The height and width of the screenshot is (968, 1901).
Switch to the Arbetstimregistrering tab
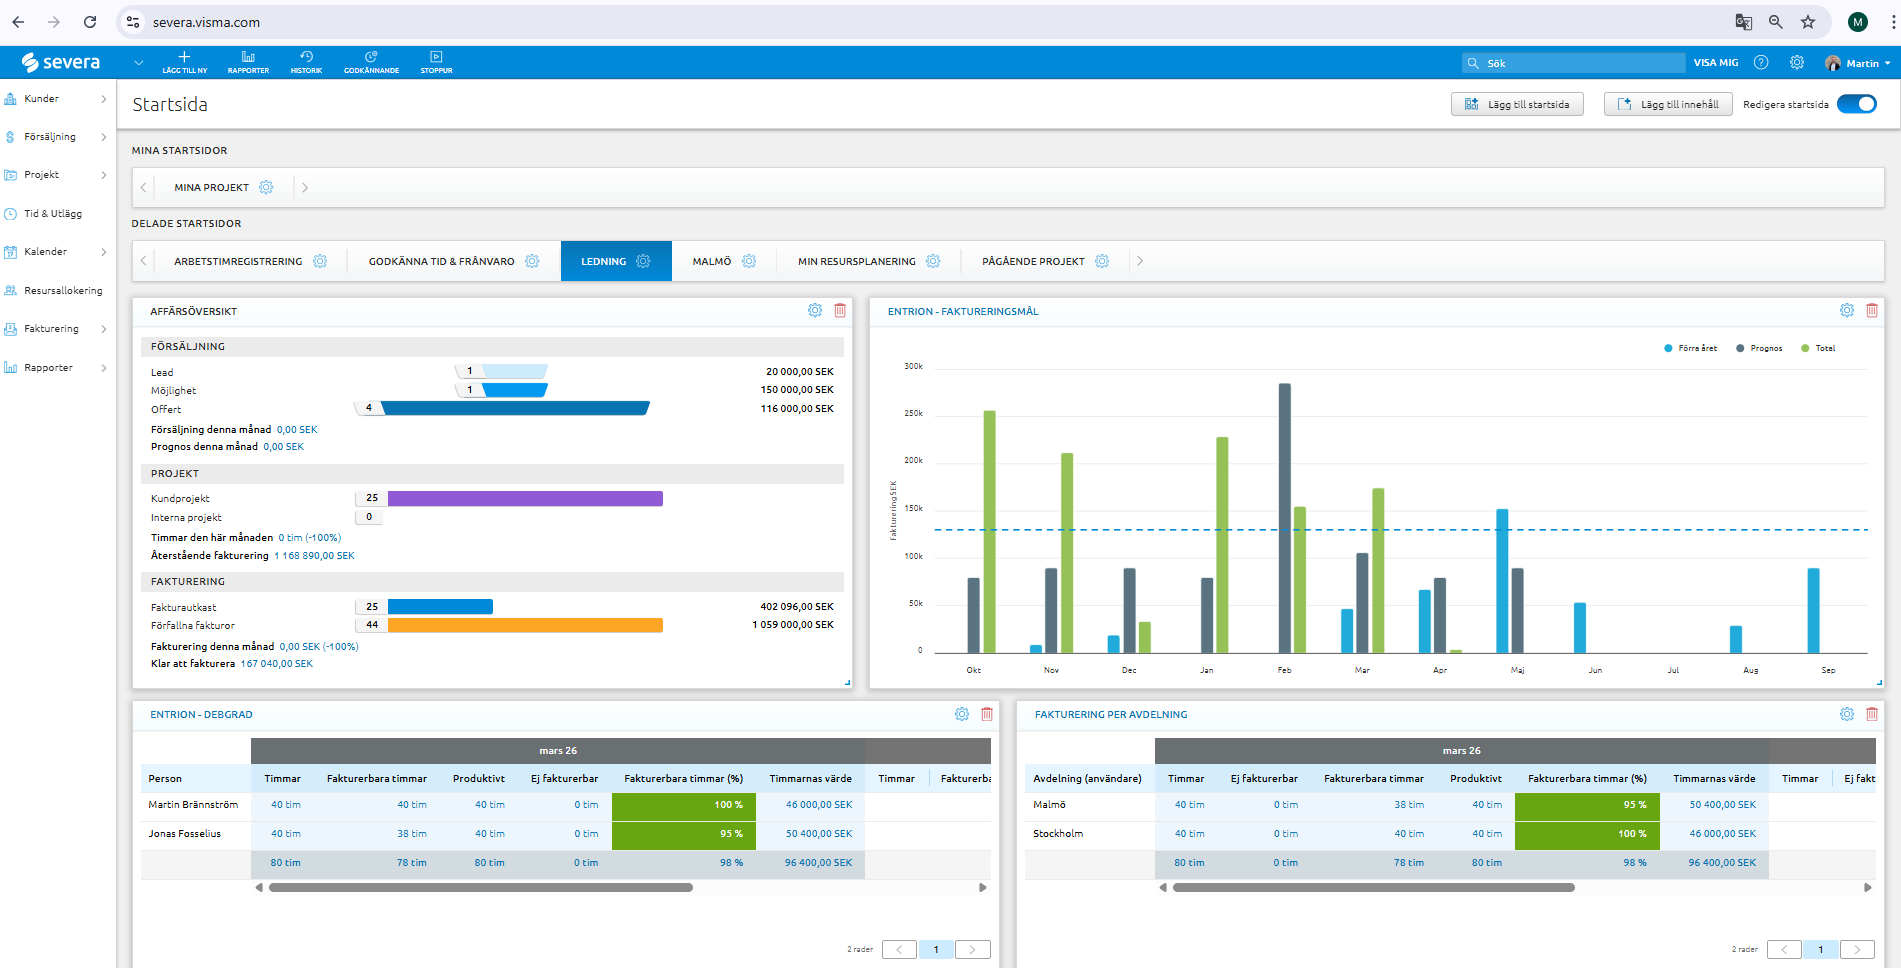click(x=238, y=261)
